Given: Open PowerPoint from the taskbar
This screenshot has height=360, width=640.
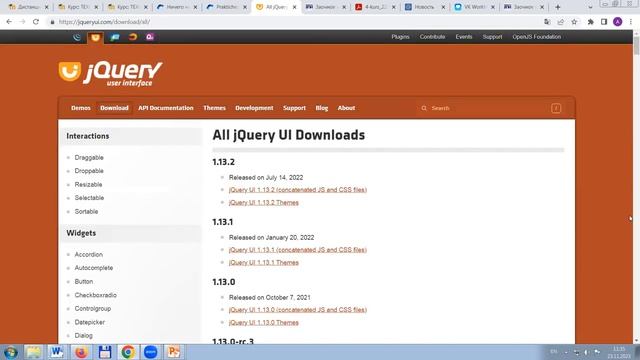Looking at the screenshot, I should tap(174, 352).
